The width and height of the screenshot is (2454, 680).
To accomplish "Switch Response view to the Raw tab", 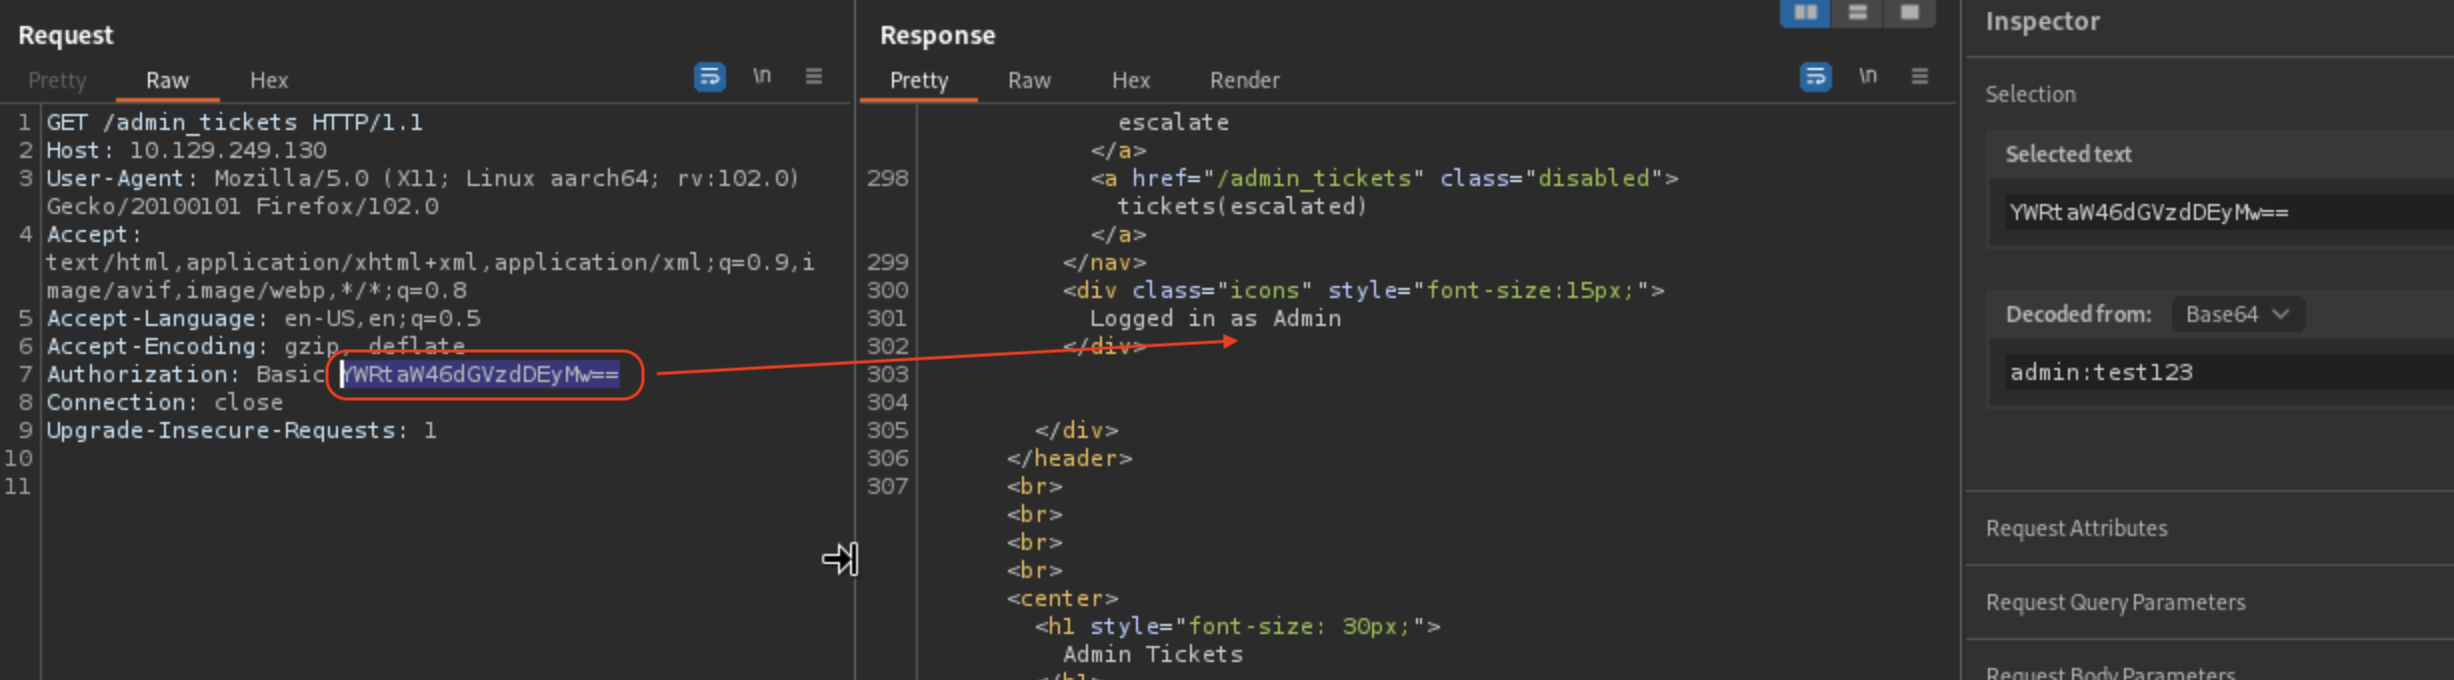I will 1028,80.
